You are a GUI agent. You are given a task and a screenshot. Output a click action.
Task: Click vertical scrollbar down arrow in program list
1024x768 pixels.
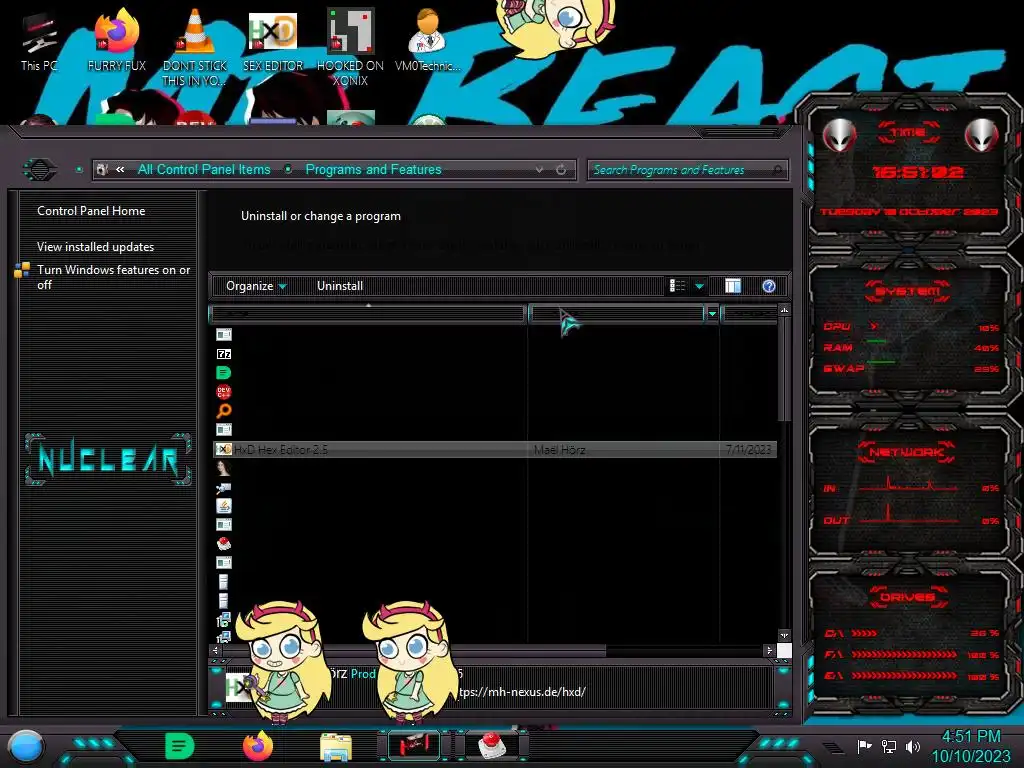click(784, 635)
